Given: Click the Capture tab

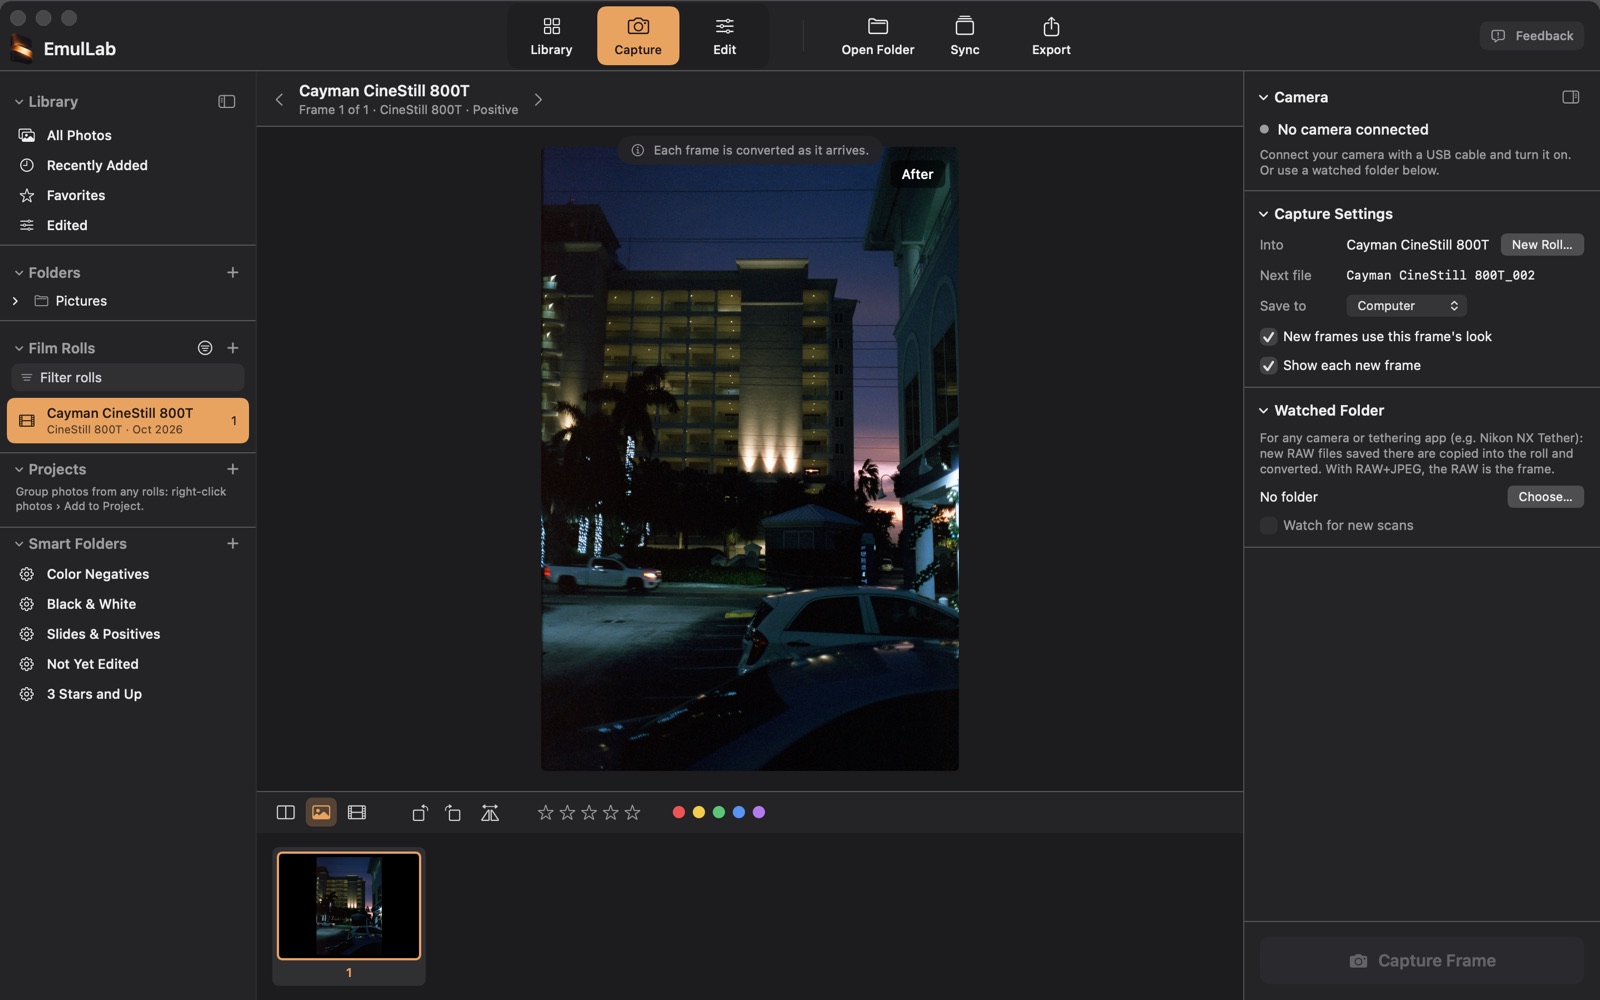Looking at the screenshot, I should click(x=638, y=36).
